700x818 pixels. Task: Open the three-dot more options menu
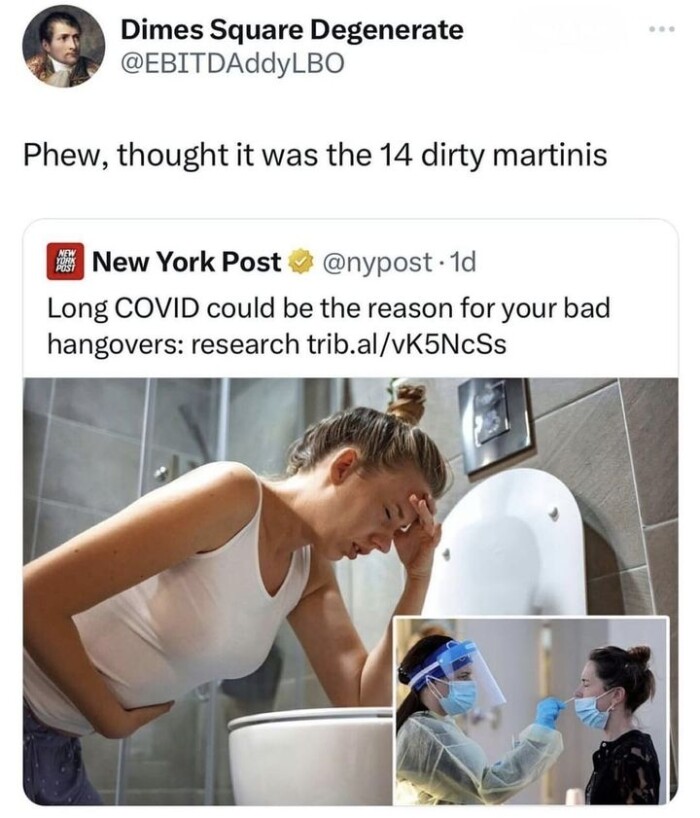pos(662,29)
